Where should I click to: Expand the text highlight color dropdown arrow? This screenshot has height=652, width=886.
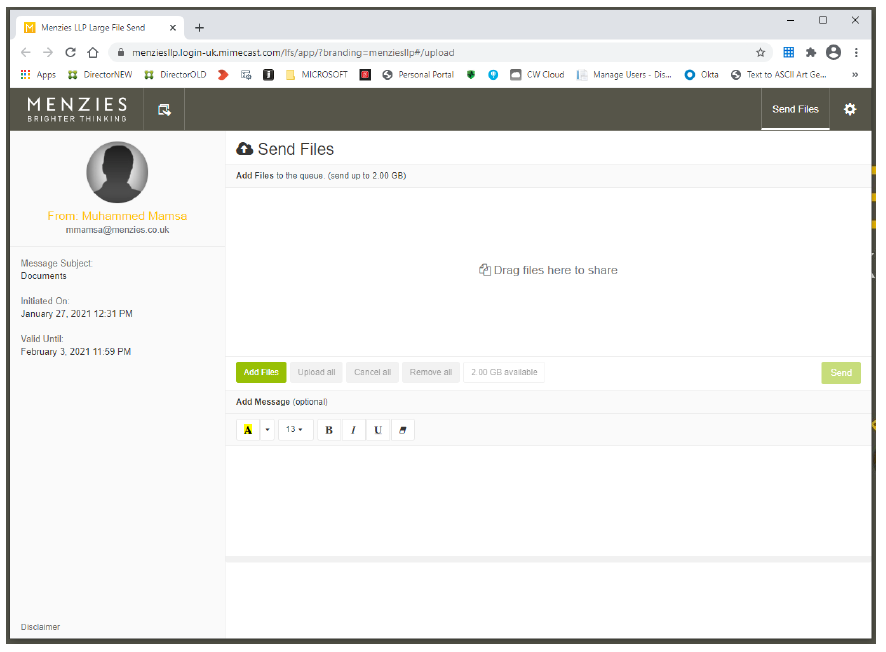click(267, 430)
